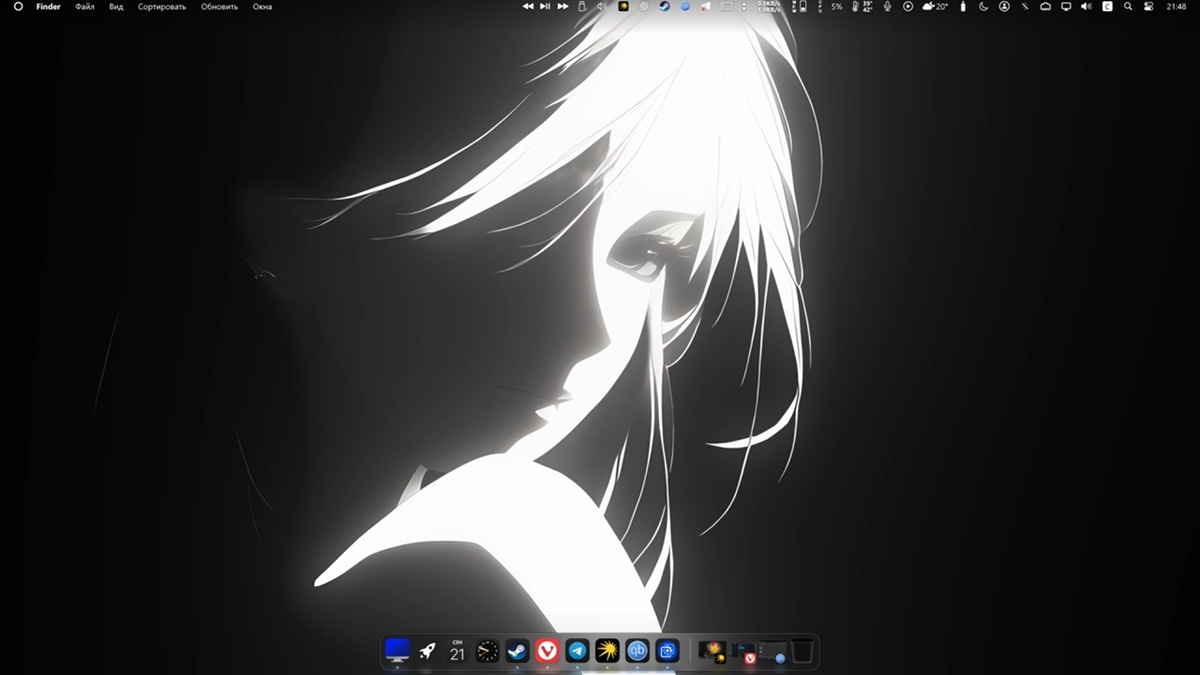Open the Окна menu

pos(262,6)
